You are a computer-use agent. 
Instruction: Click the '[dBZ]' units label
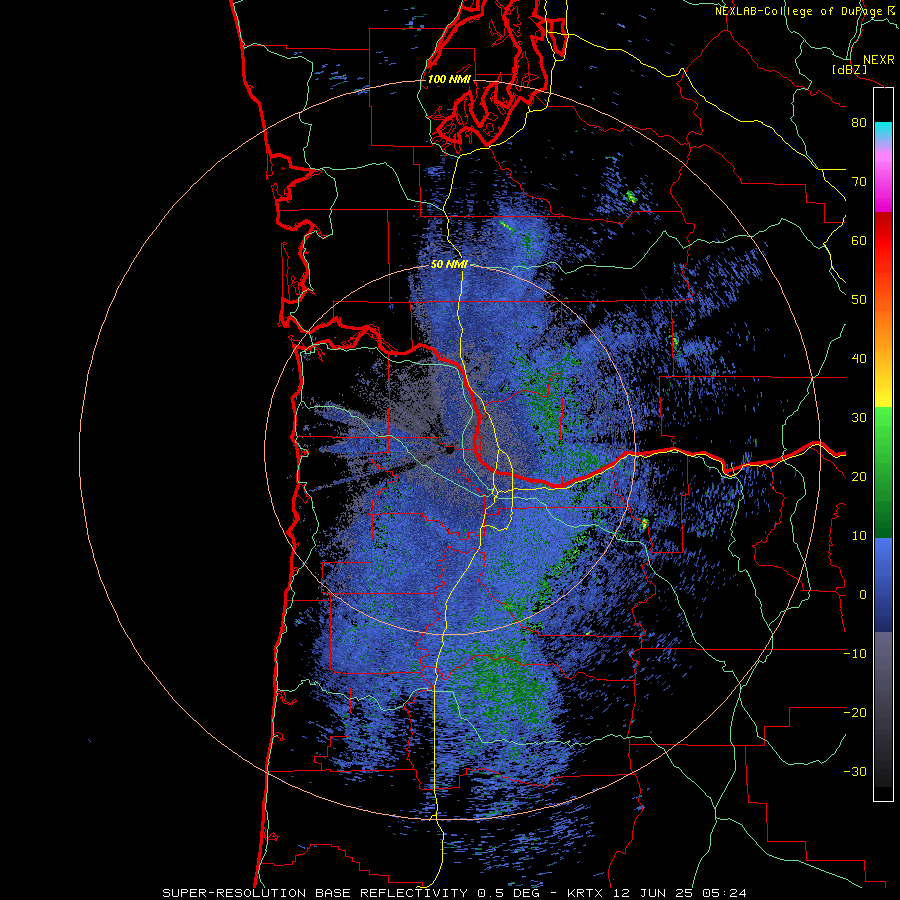[x=849, y=69]
